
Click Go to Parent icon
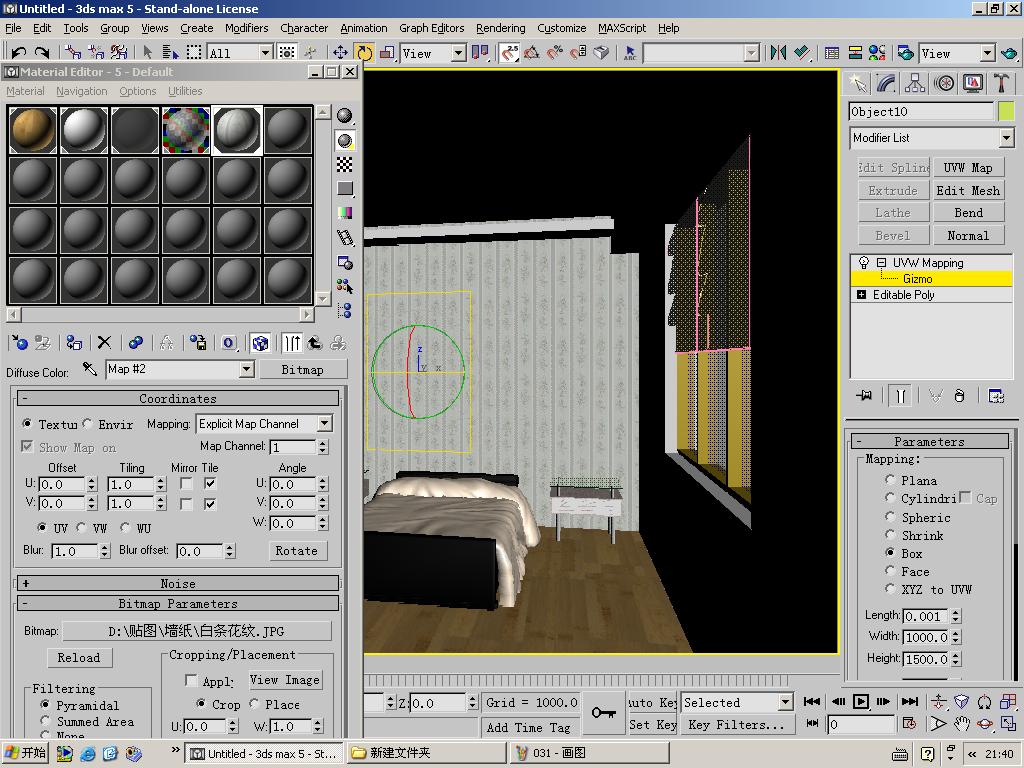click(x=315, y=342)
